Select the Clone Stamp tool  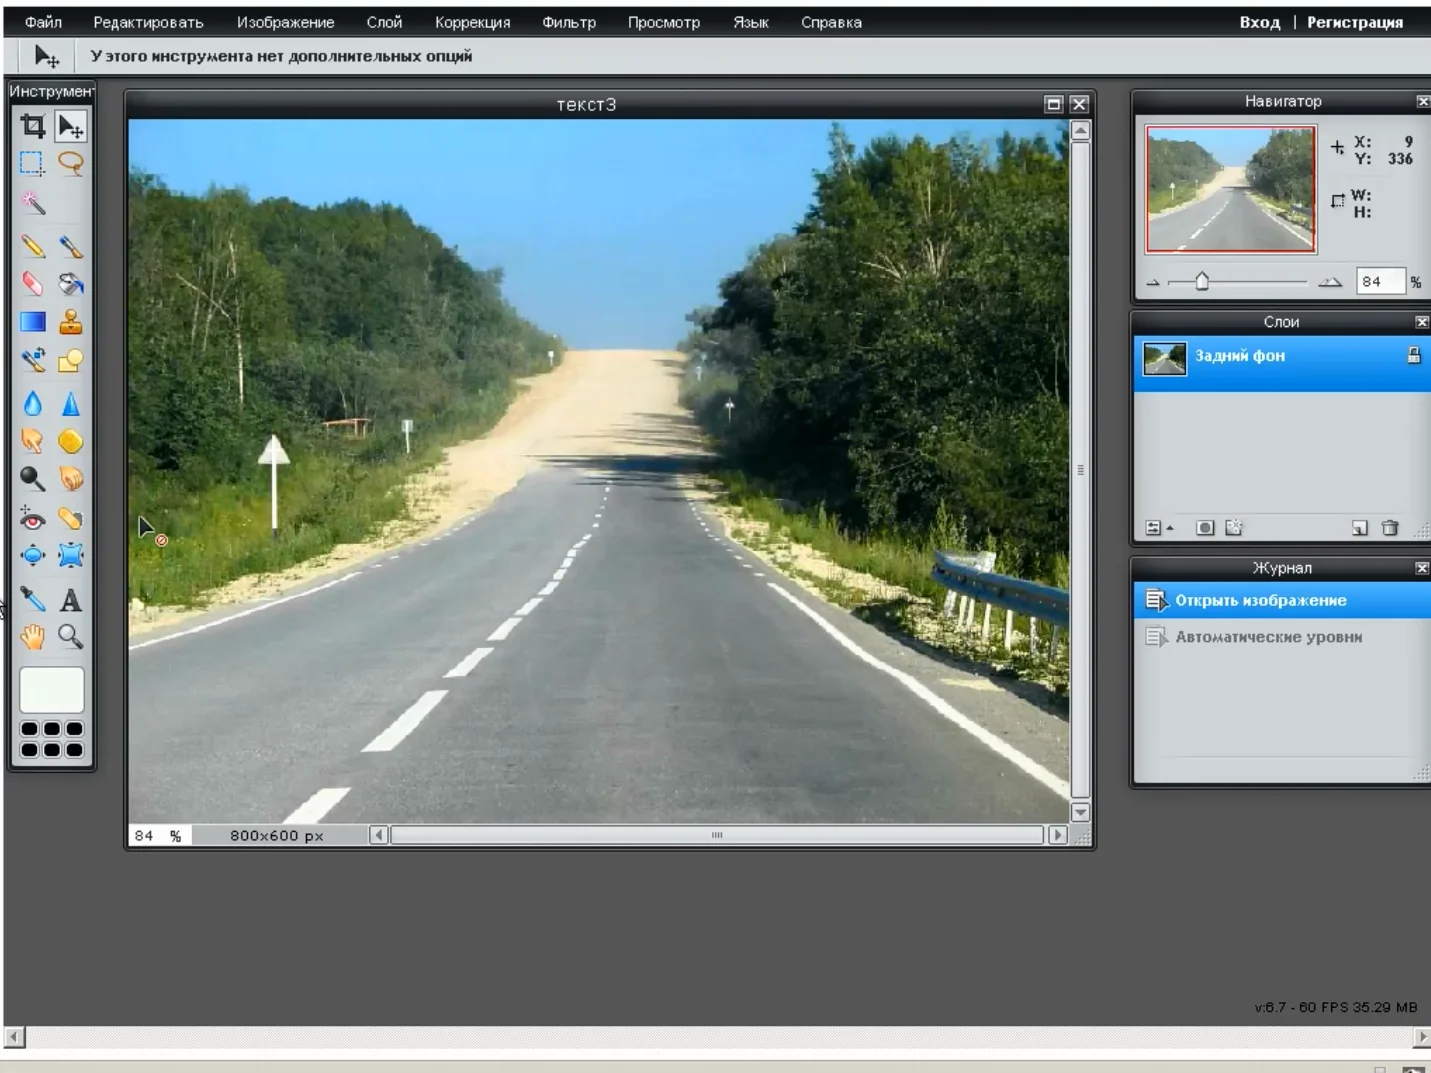pyautogui.click(x=70, y=322)
